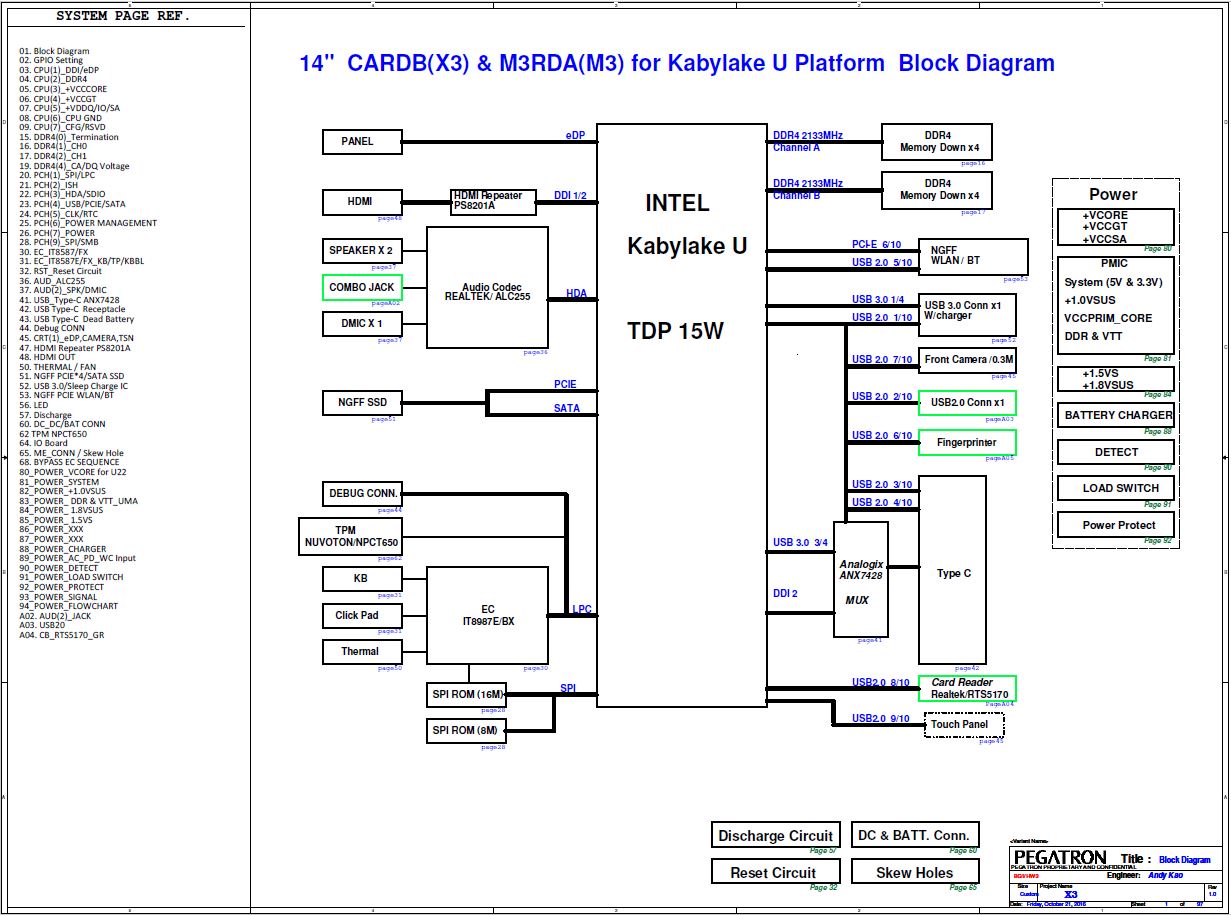Select list entry '88_POWER_CHARGER'
Viewport: 1231px width, 915px height.
pyautogui.click(x=63, y=549)
